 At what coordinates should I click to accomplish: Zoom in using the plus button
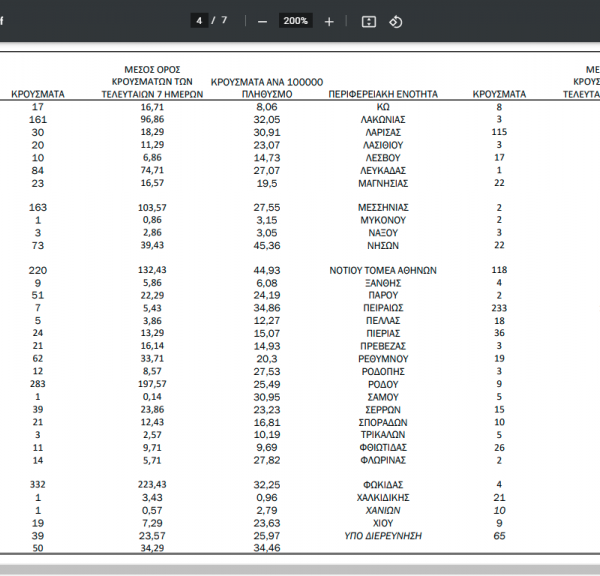(329, 22)
